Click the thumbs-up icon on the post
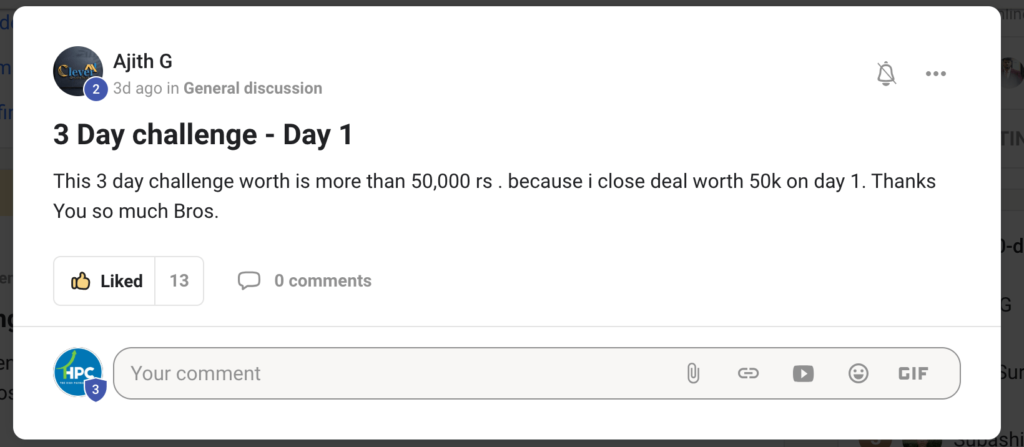1024x447 pixels. coord(81,281)
